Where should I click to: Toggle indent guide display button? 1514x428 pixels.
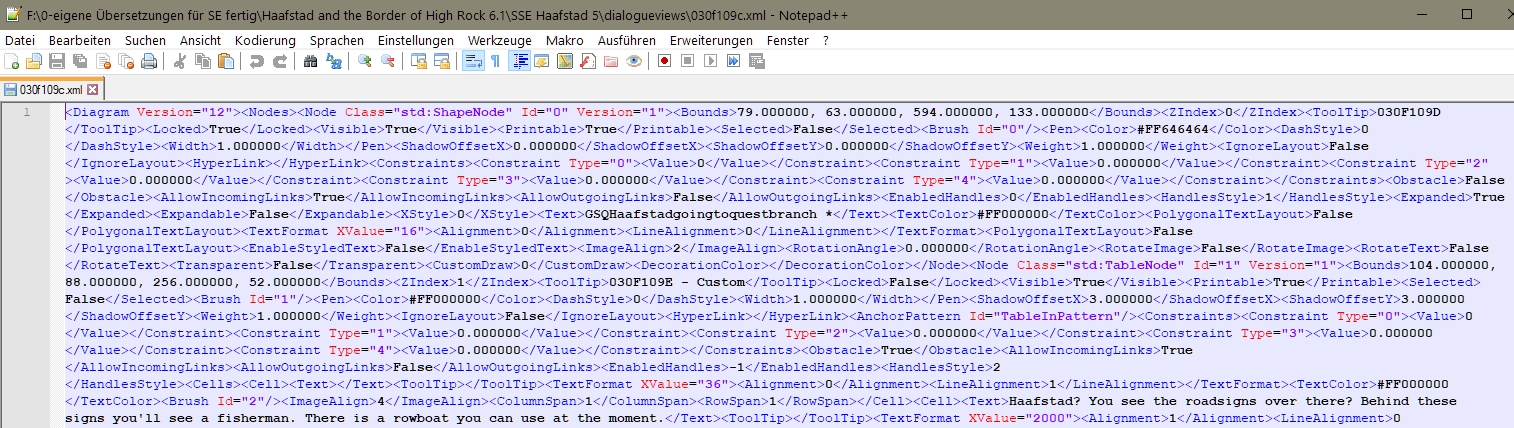click(520, 61)
